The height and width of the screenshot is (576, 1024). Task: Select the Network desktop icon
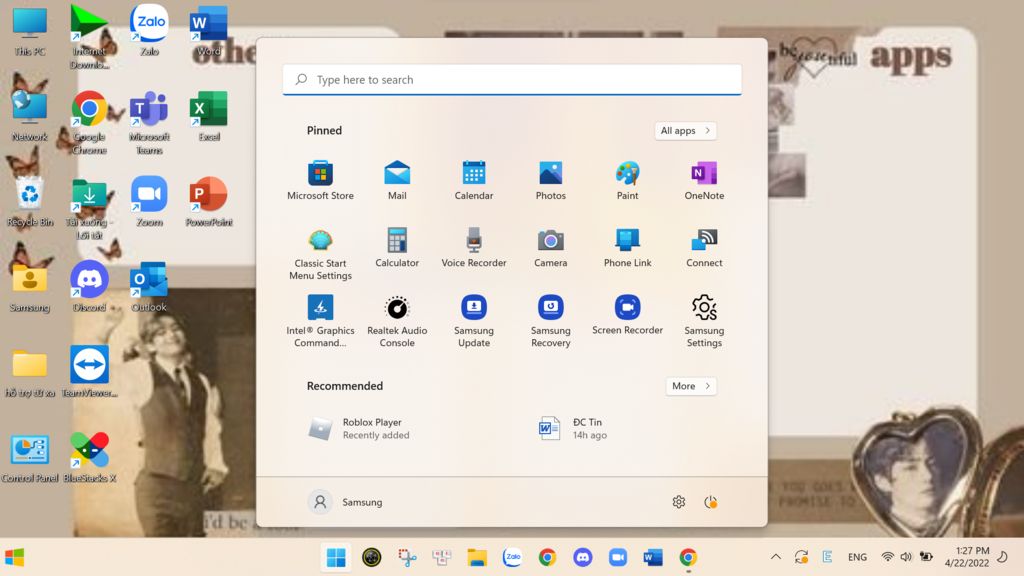pyautogui.click(x=30, y=116)
